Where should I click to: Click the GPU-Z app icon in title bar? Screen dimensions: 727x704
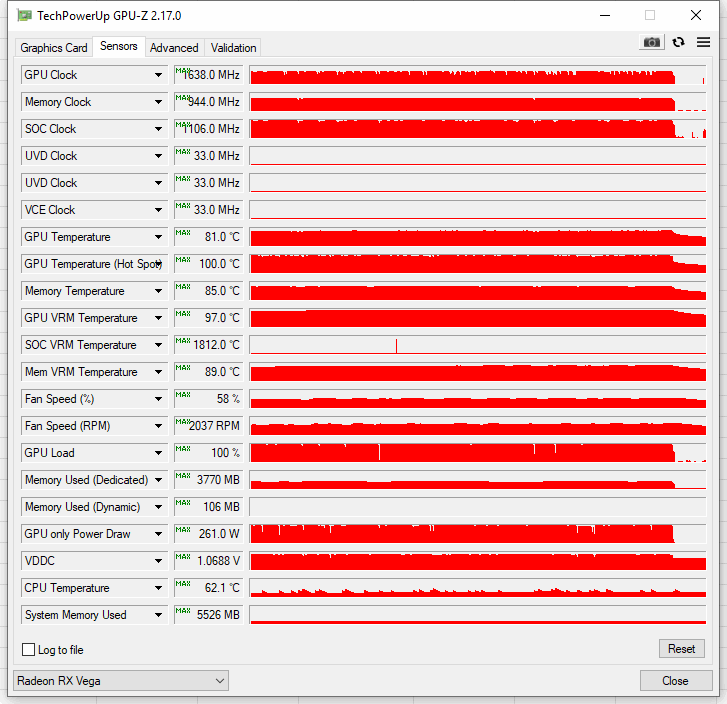pyautogui.click(x=24, y=16)
